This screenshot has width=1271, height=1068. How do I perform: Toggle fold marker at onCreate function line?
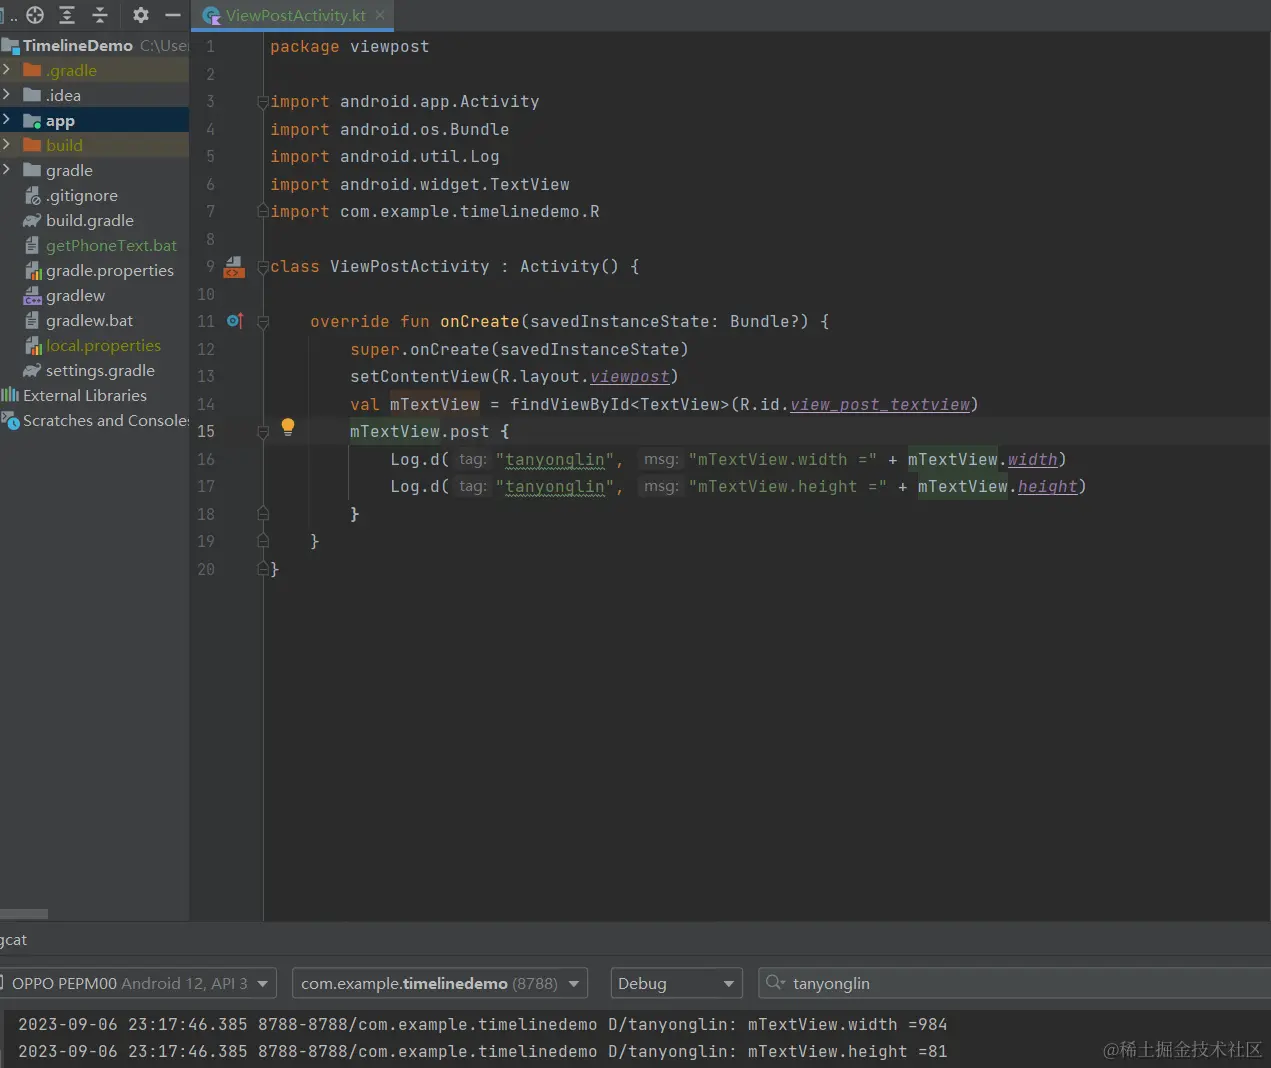[x=263, y=322]
